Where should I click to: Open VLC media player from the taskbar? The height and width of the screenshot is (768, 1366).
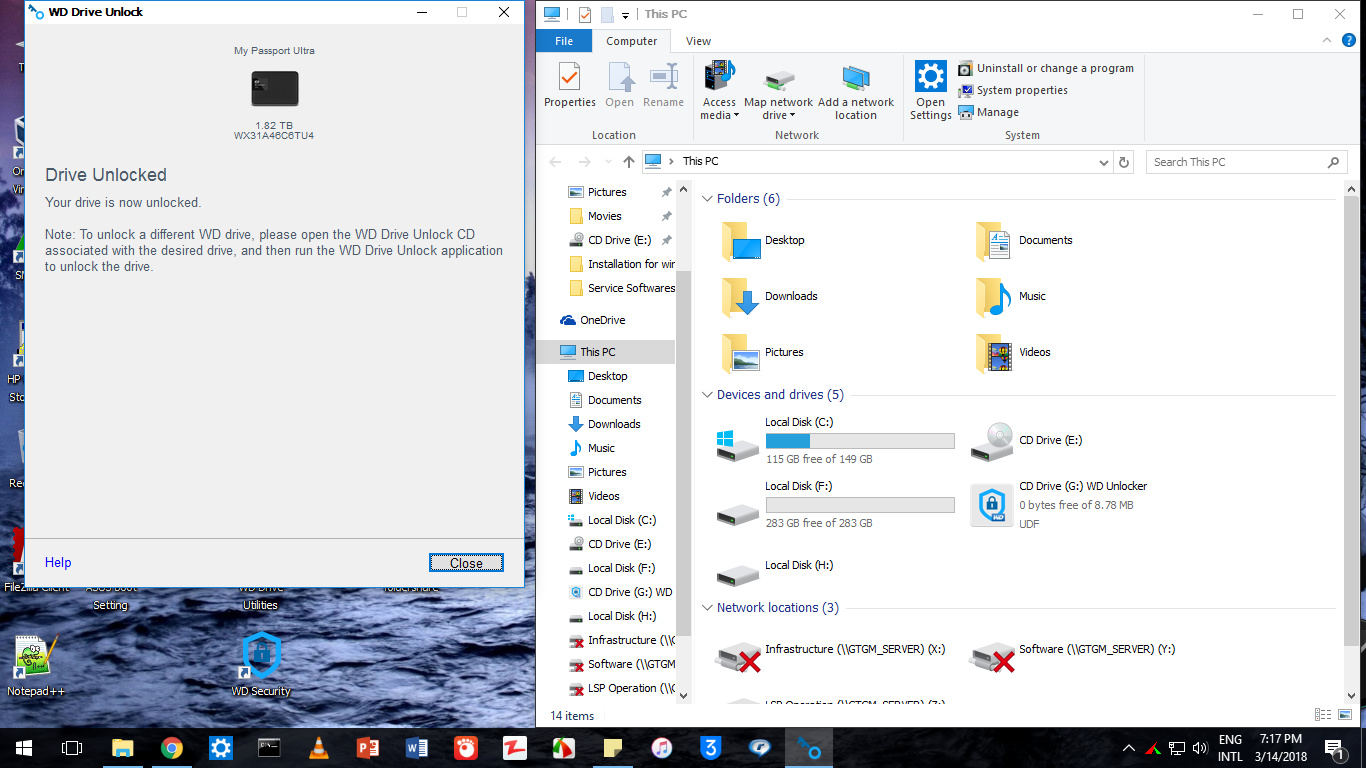coord(319,748)
